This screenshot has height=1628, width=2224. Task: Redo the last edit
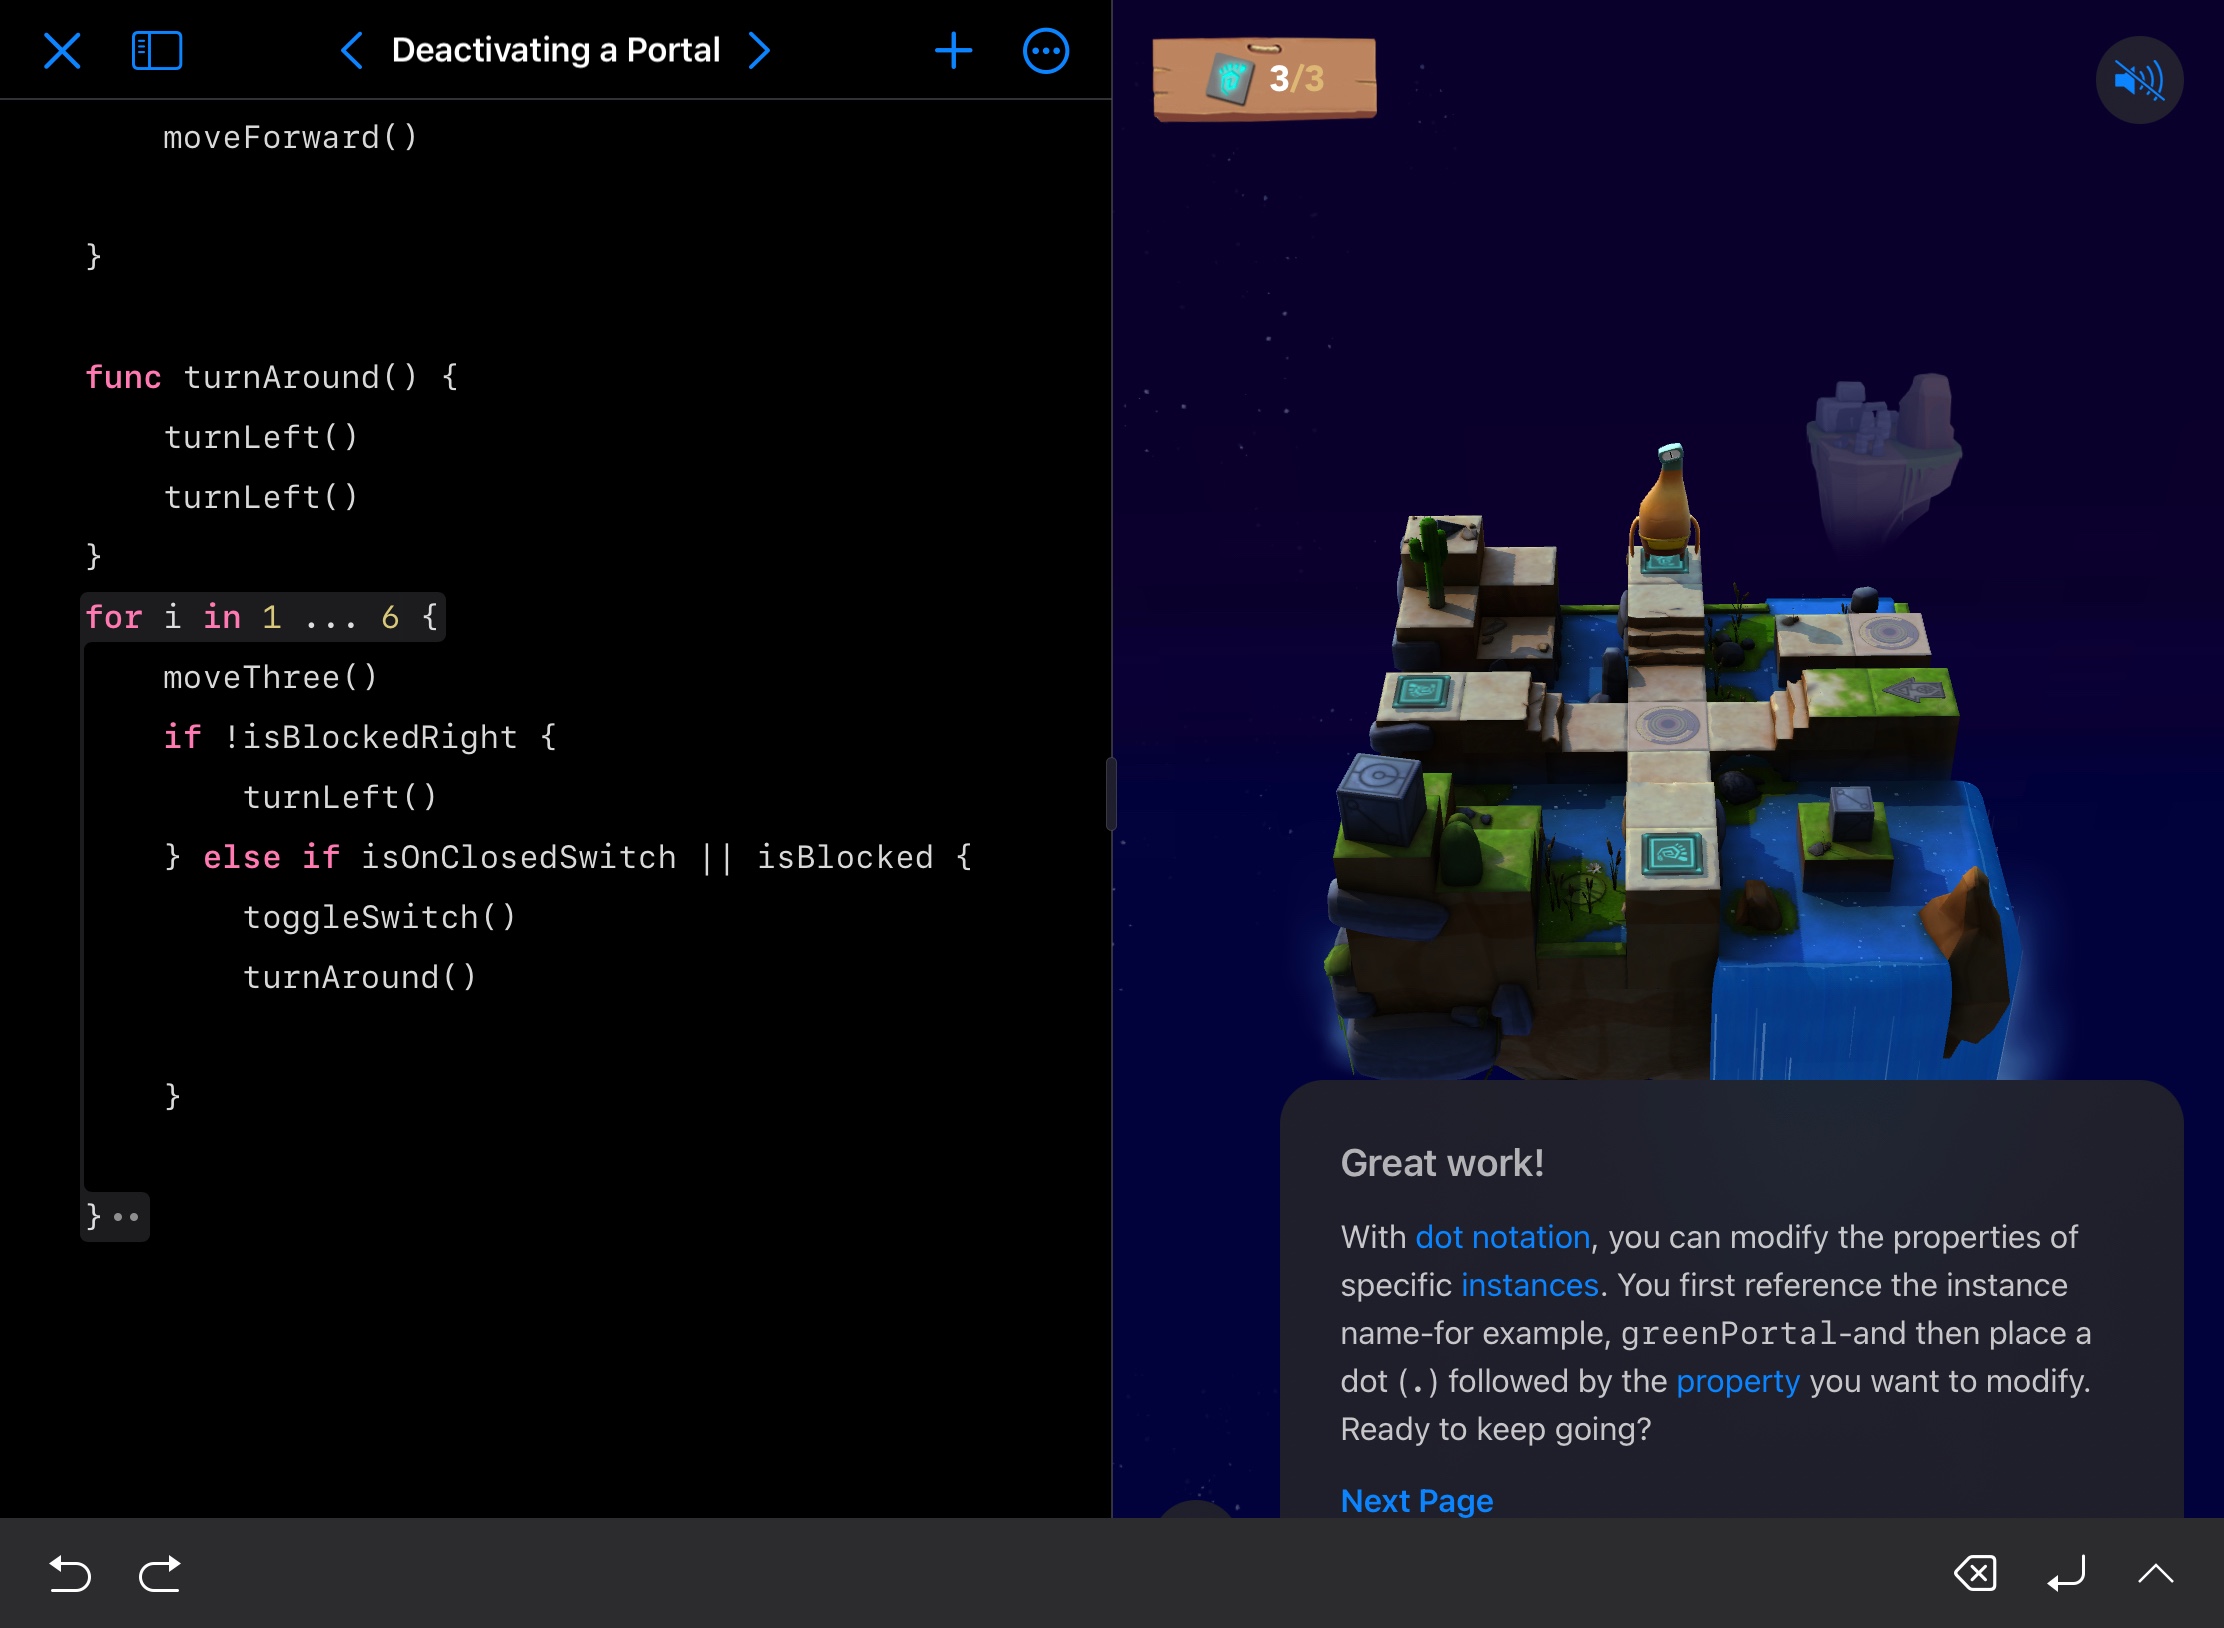tap(160, 1574)
